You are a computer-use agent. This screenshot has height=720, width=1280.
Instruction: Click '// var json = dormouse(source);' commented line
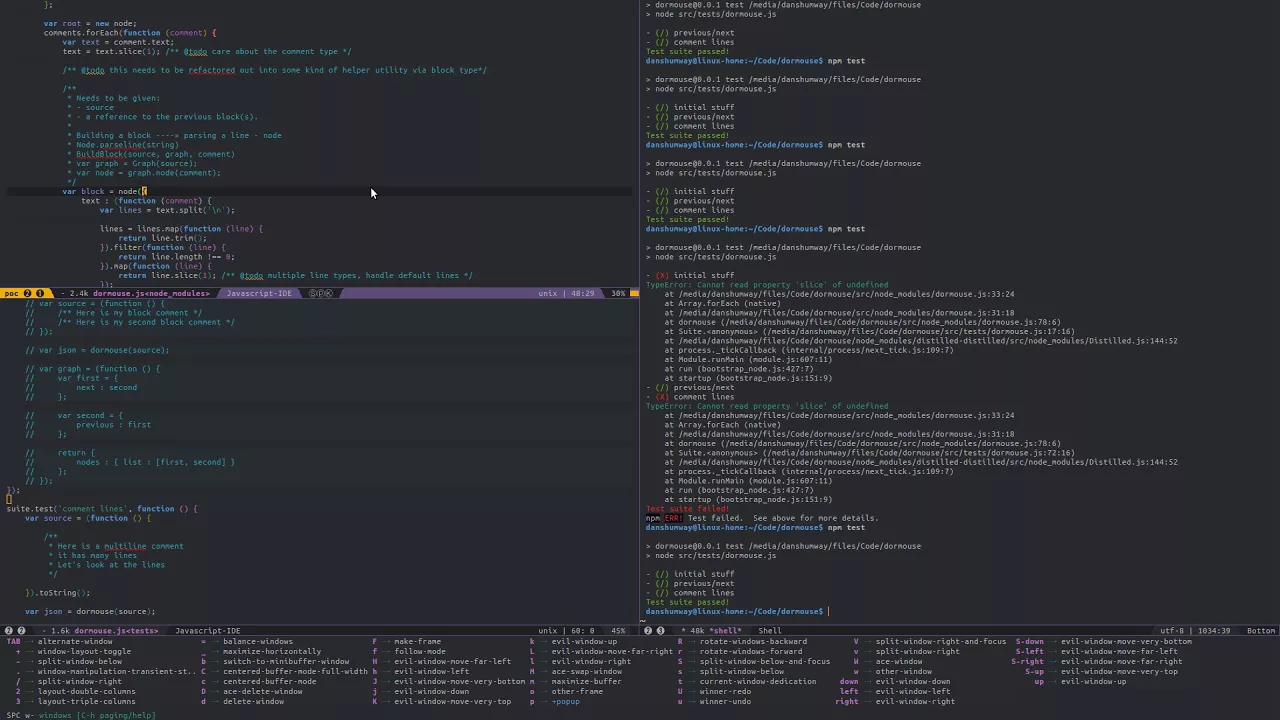97,350
